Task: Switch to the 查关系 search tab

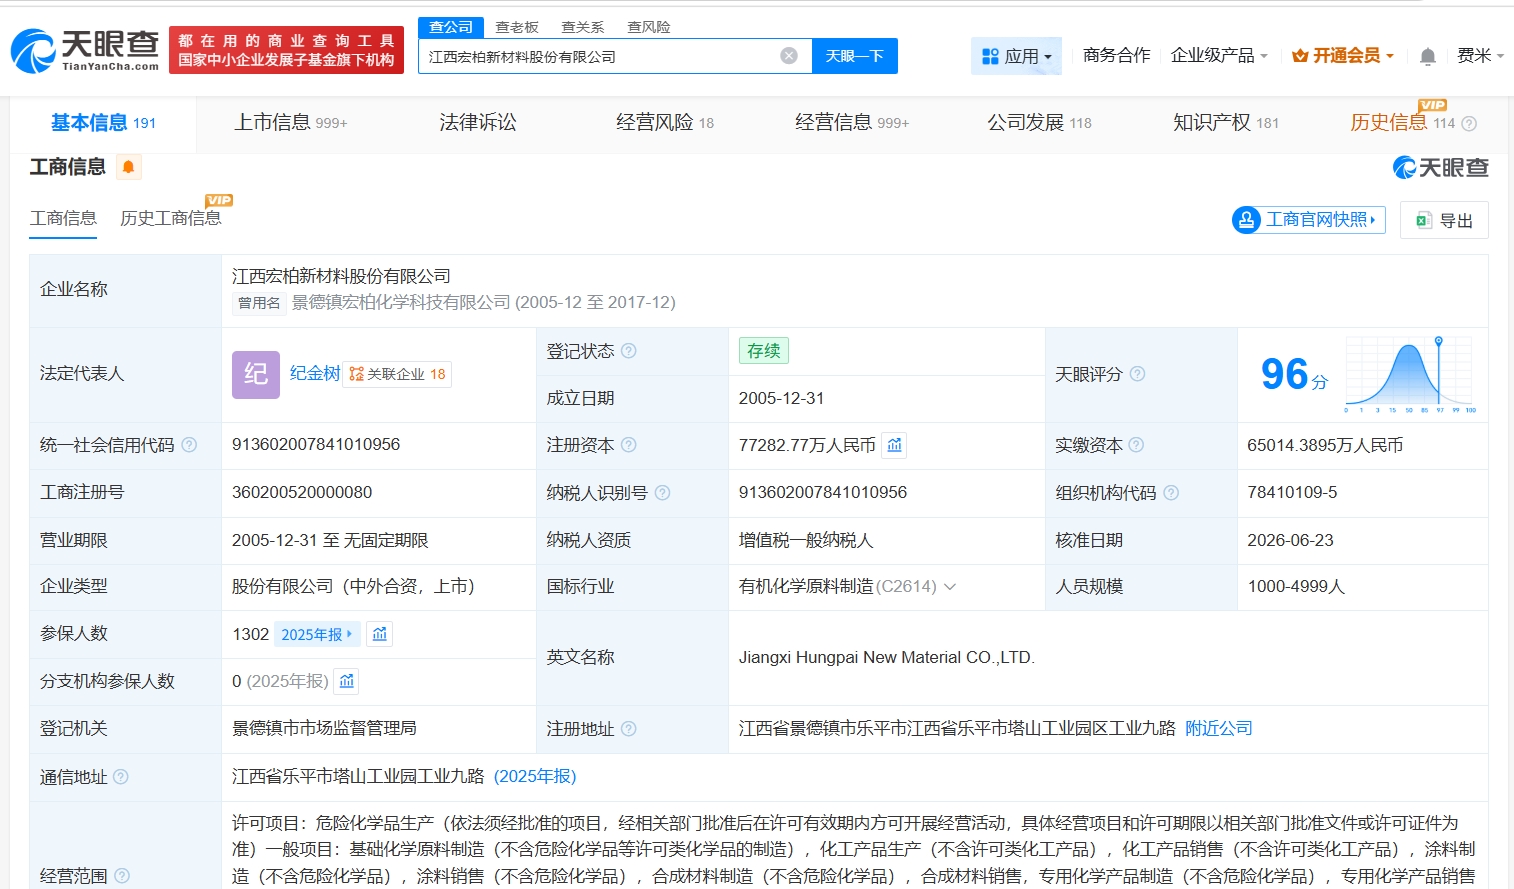Action: point(583,27)
